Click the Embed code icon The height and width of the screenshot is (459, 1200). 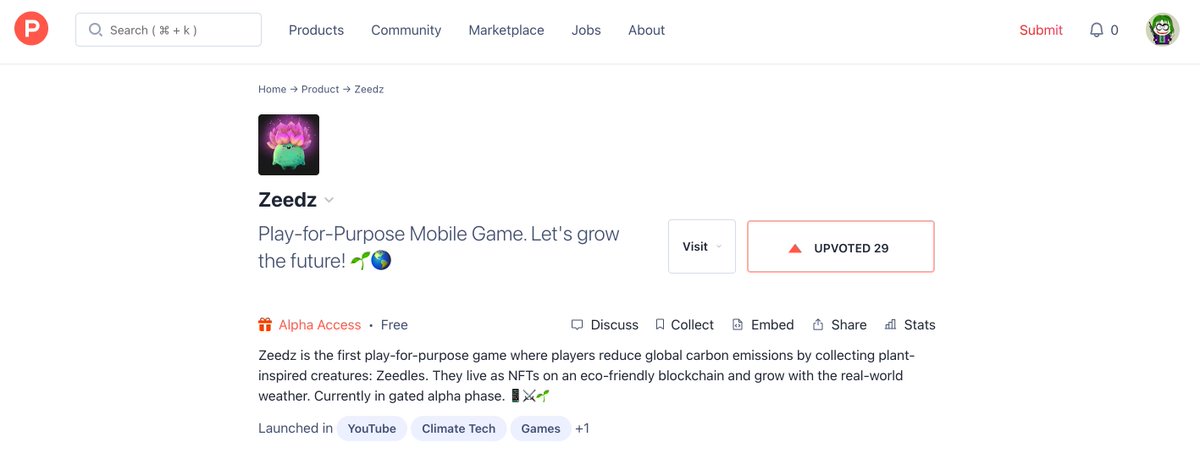738,325
